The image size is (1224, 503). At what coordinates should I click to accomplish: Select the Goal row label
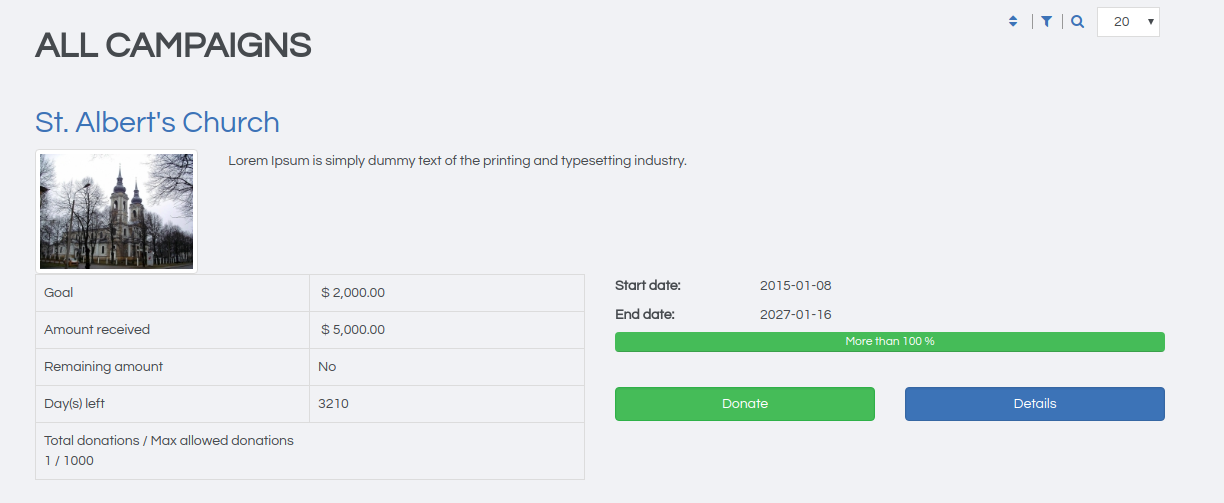coord(59,293)
